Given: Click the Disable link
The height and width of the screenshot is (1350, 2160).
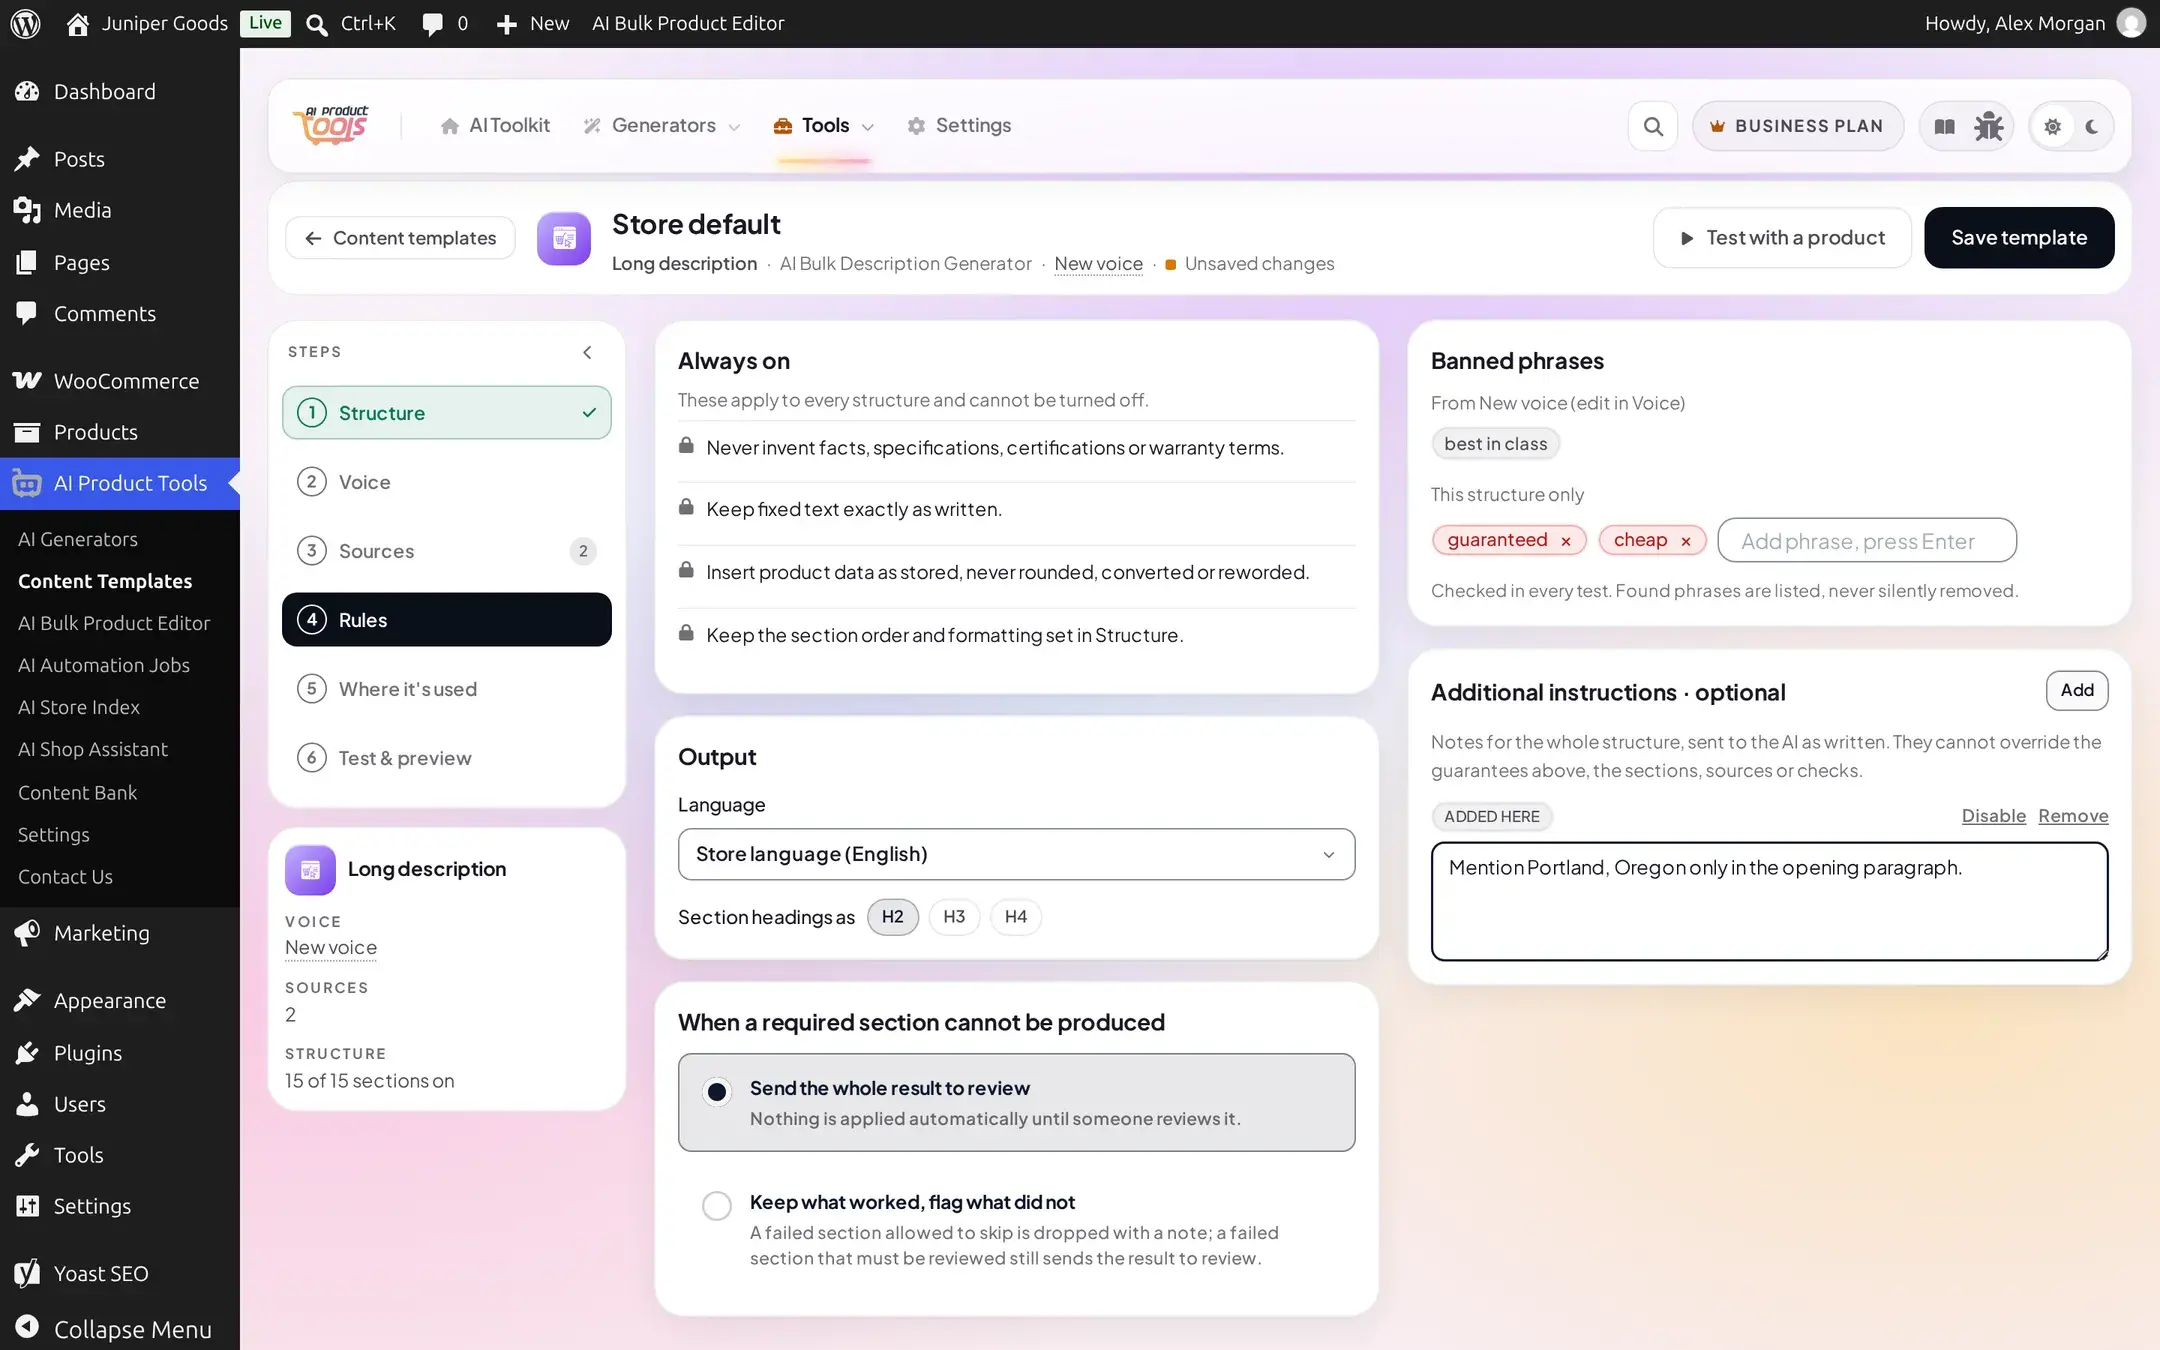Looking at the screenshot, I should tap(1993, 816).
